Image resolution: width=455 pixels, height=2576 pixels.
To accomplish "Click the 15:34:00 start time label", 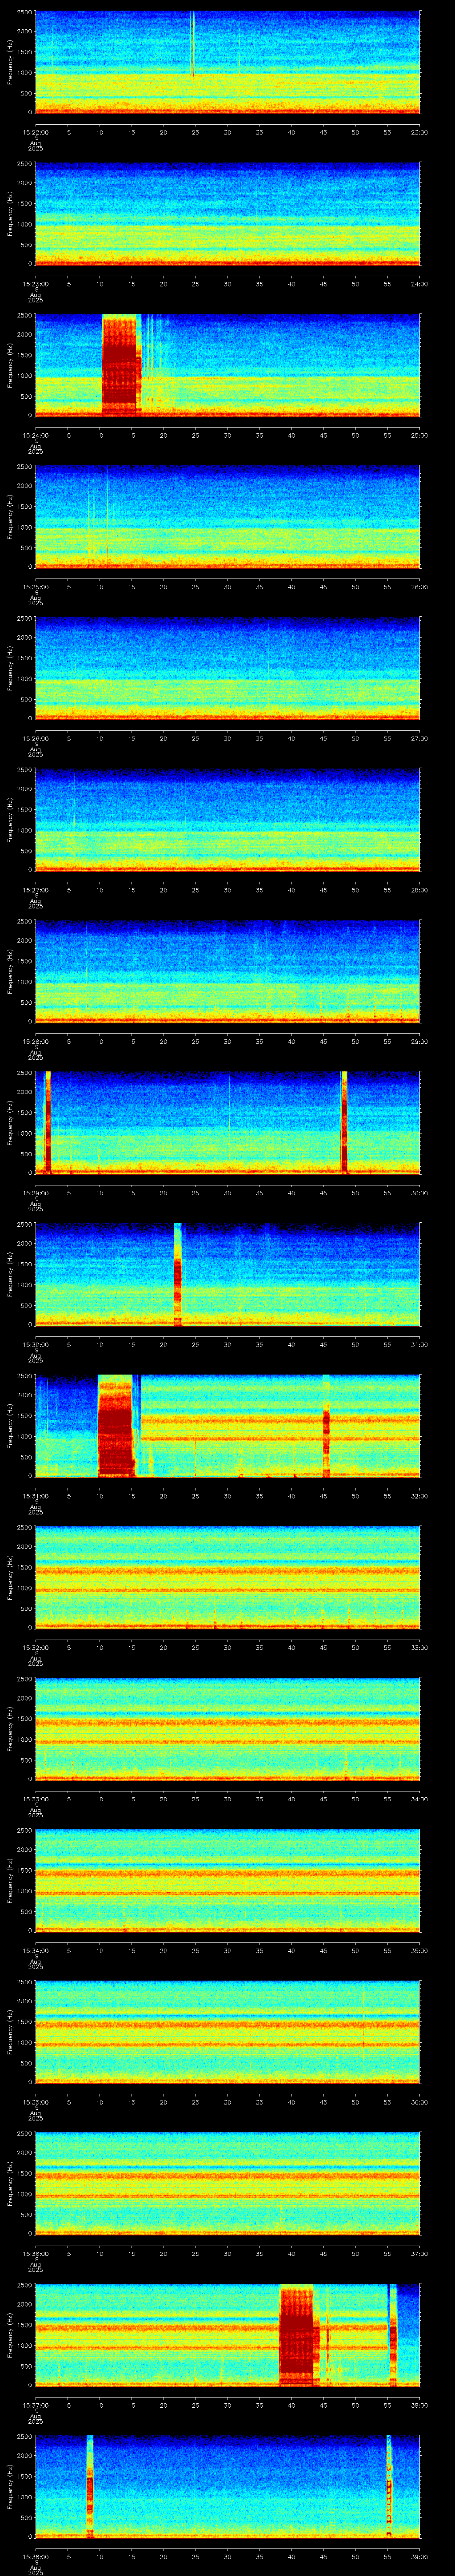I will [35, 1950].
